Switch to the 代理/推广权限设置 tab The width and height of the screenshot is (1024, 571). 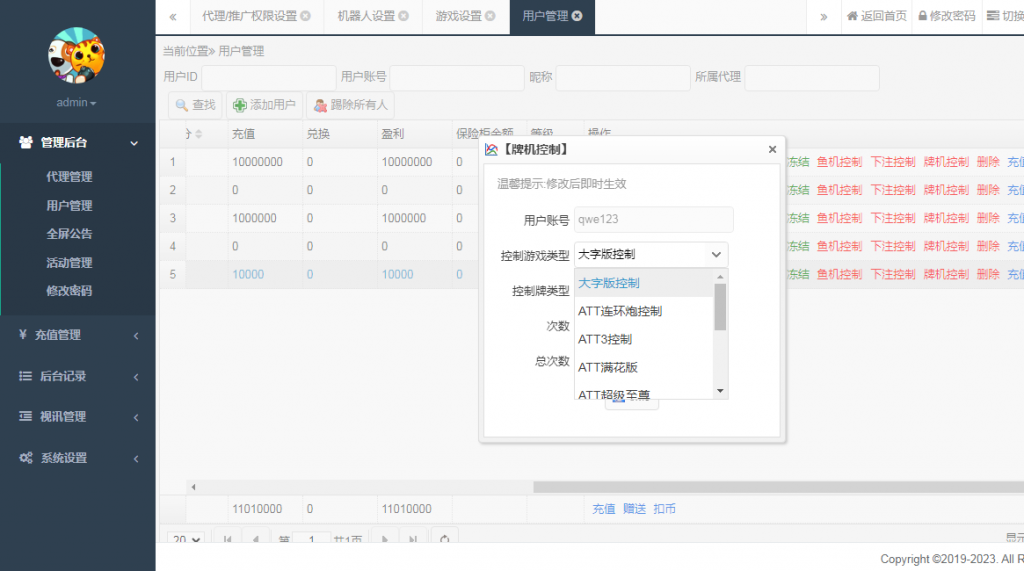point(249,16)
